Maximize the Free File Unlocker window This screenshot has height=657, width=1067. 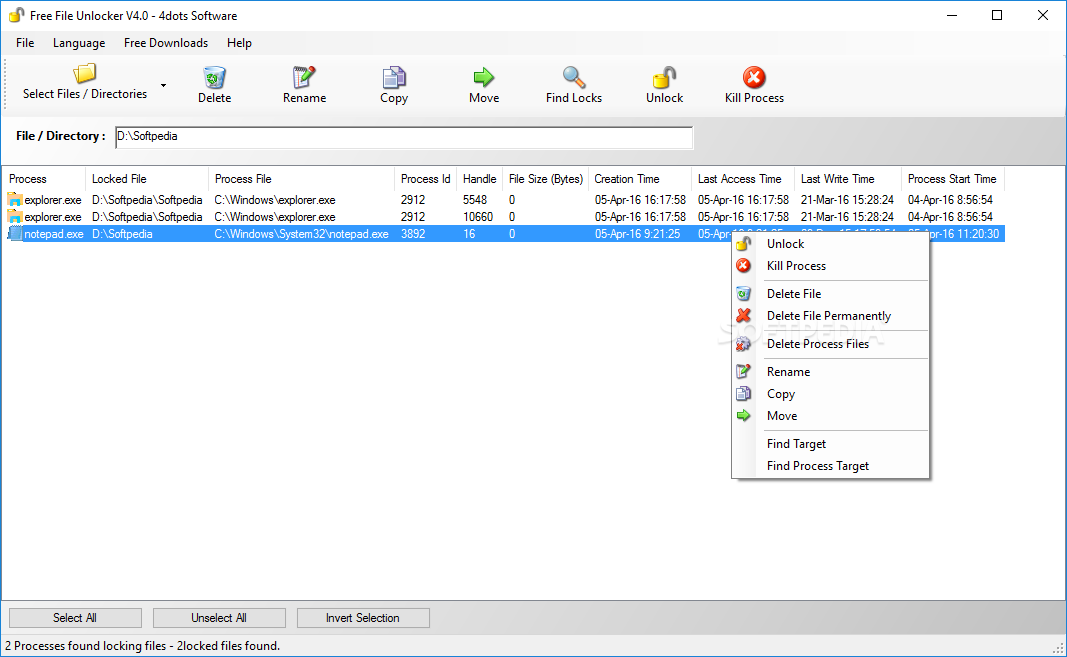[x=997, y=15]
